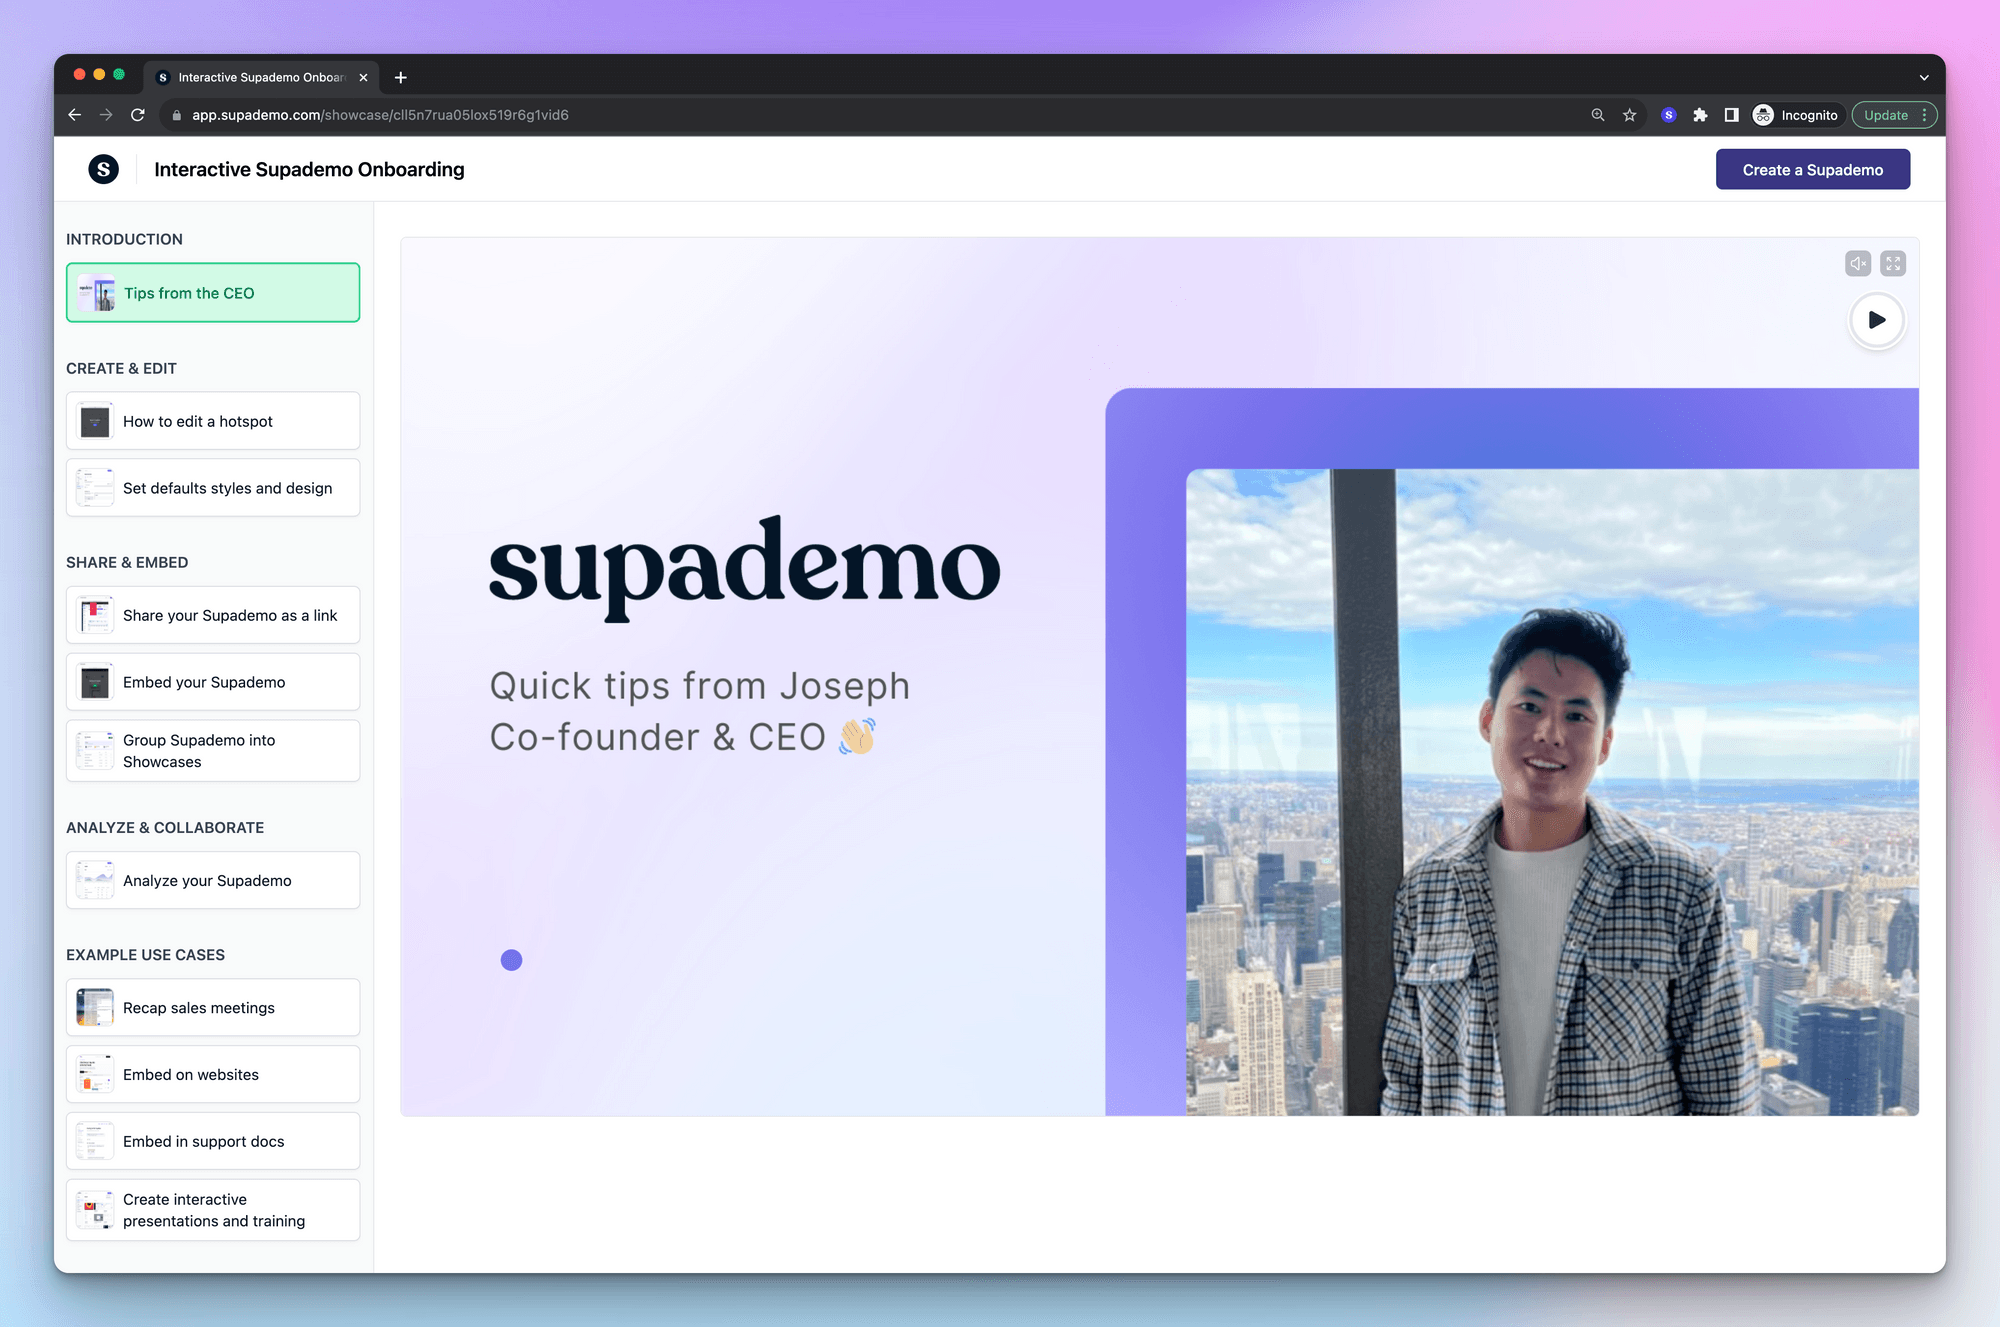Bookmark the page with the star icon
This screenshot has width=2000, height=1327.
1630,115
